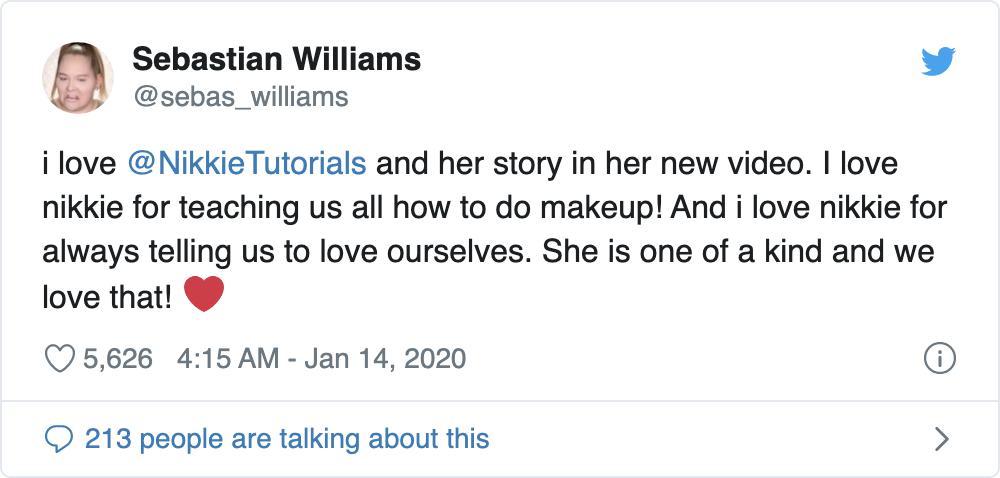The image size is (1000, 478).
Task: Click the red heart emoji in tweet
Action: click(204, 296)
